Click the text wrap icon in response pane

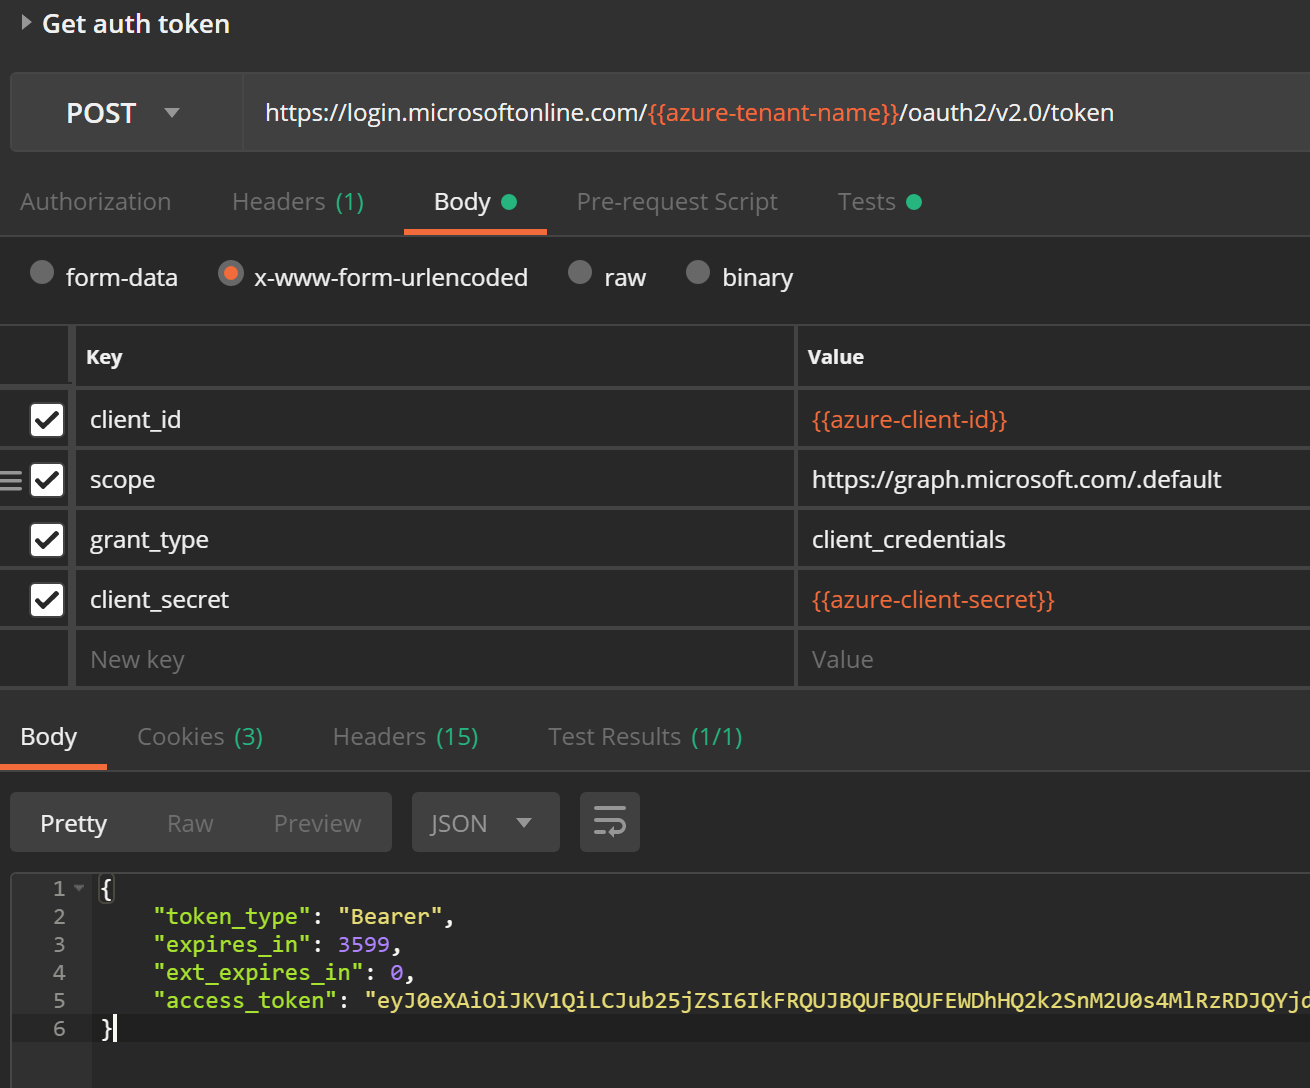click(x=609, y=822)
